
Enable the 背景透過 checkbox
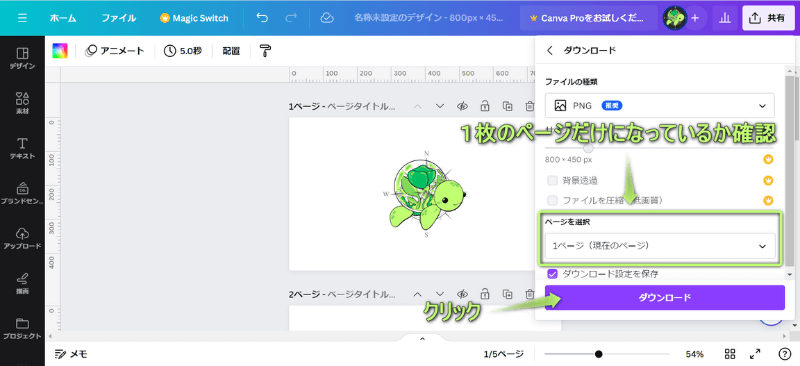[552, 180]
